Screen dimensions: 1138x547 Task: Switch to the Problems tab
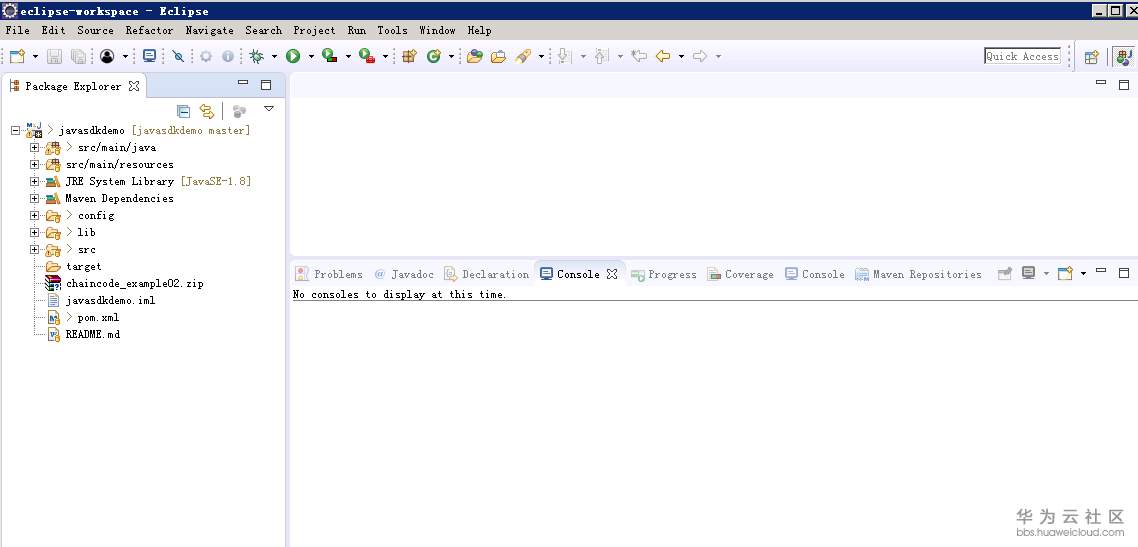click(x=329, y=274)
